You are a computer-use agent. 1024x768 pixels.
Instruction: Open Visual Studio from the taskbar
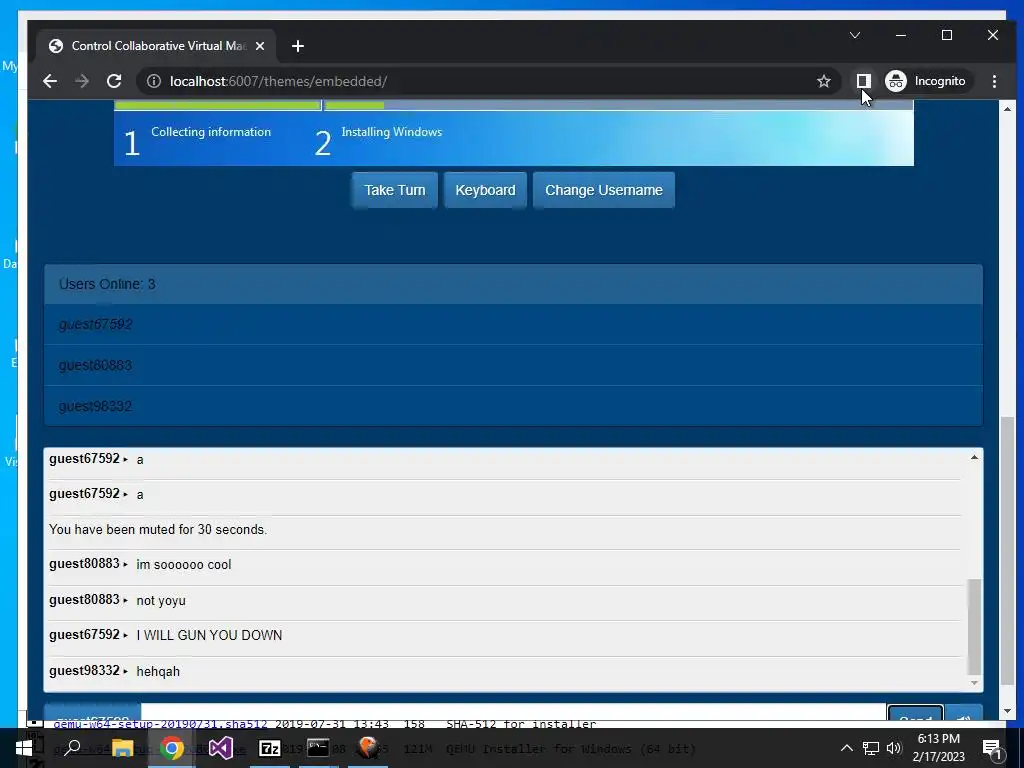[221, 748]
